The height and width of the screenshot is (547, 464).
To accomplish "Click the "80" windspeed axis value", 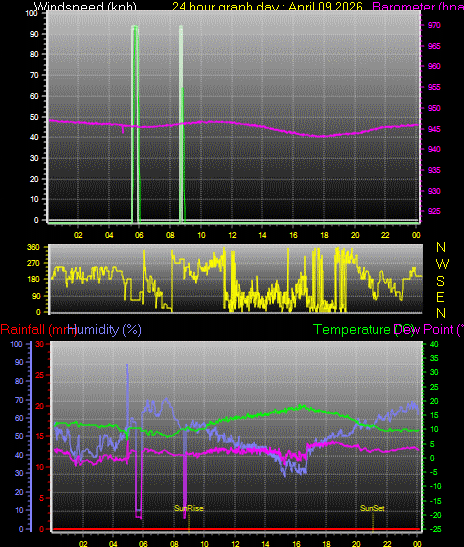I will [x=34, y=54].
